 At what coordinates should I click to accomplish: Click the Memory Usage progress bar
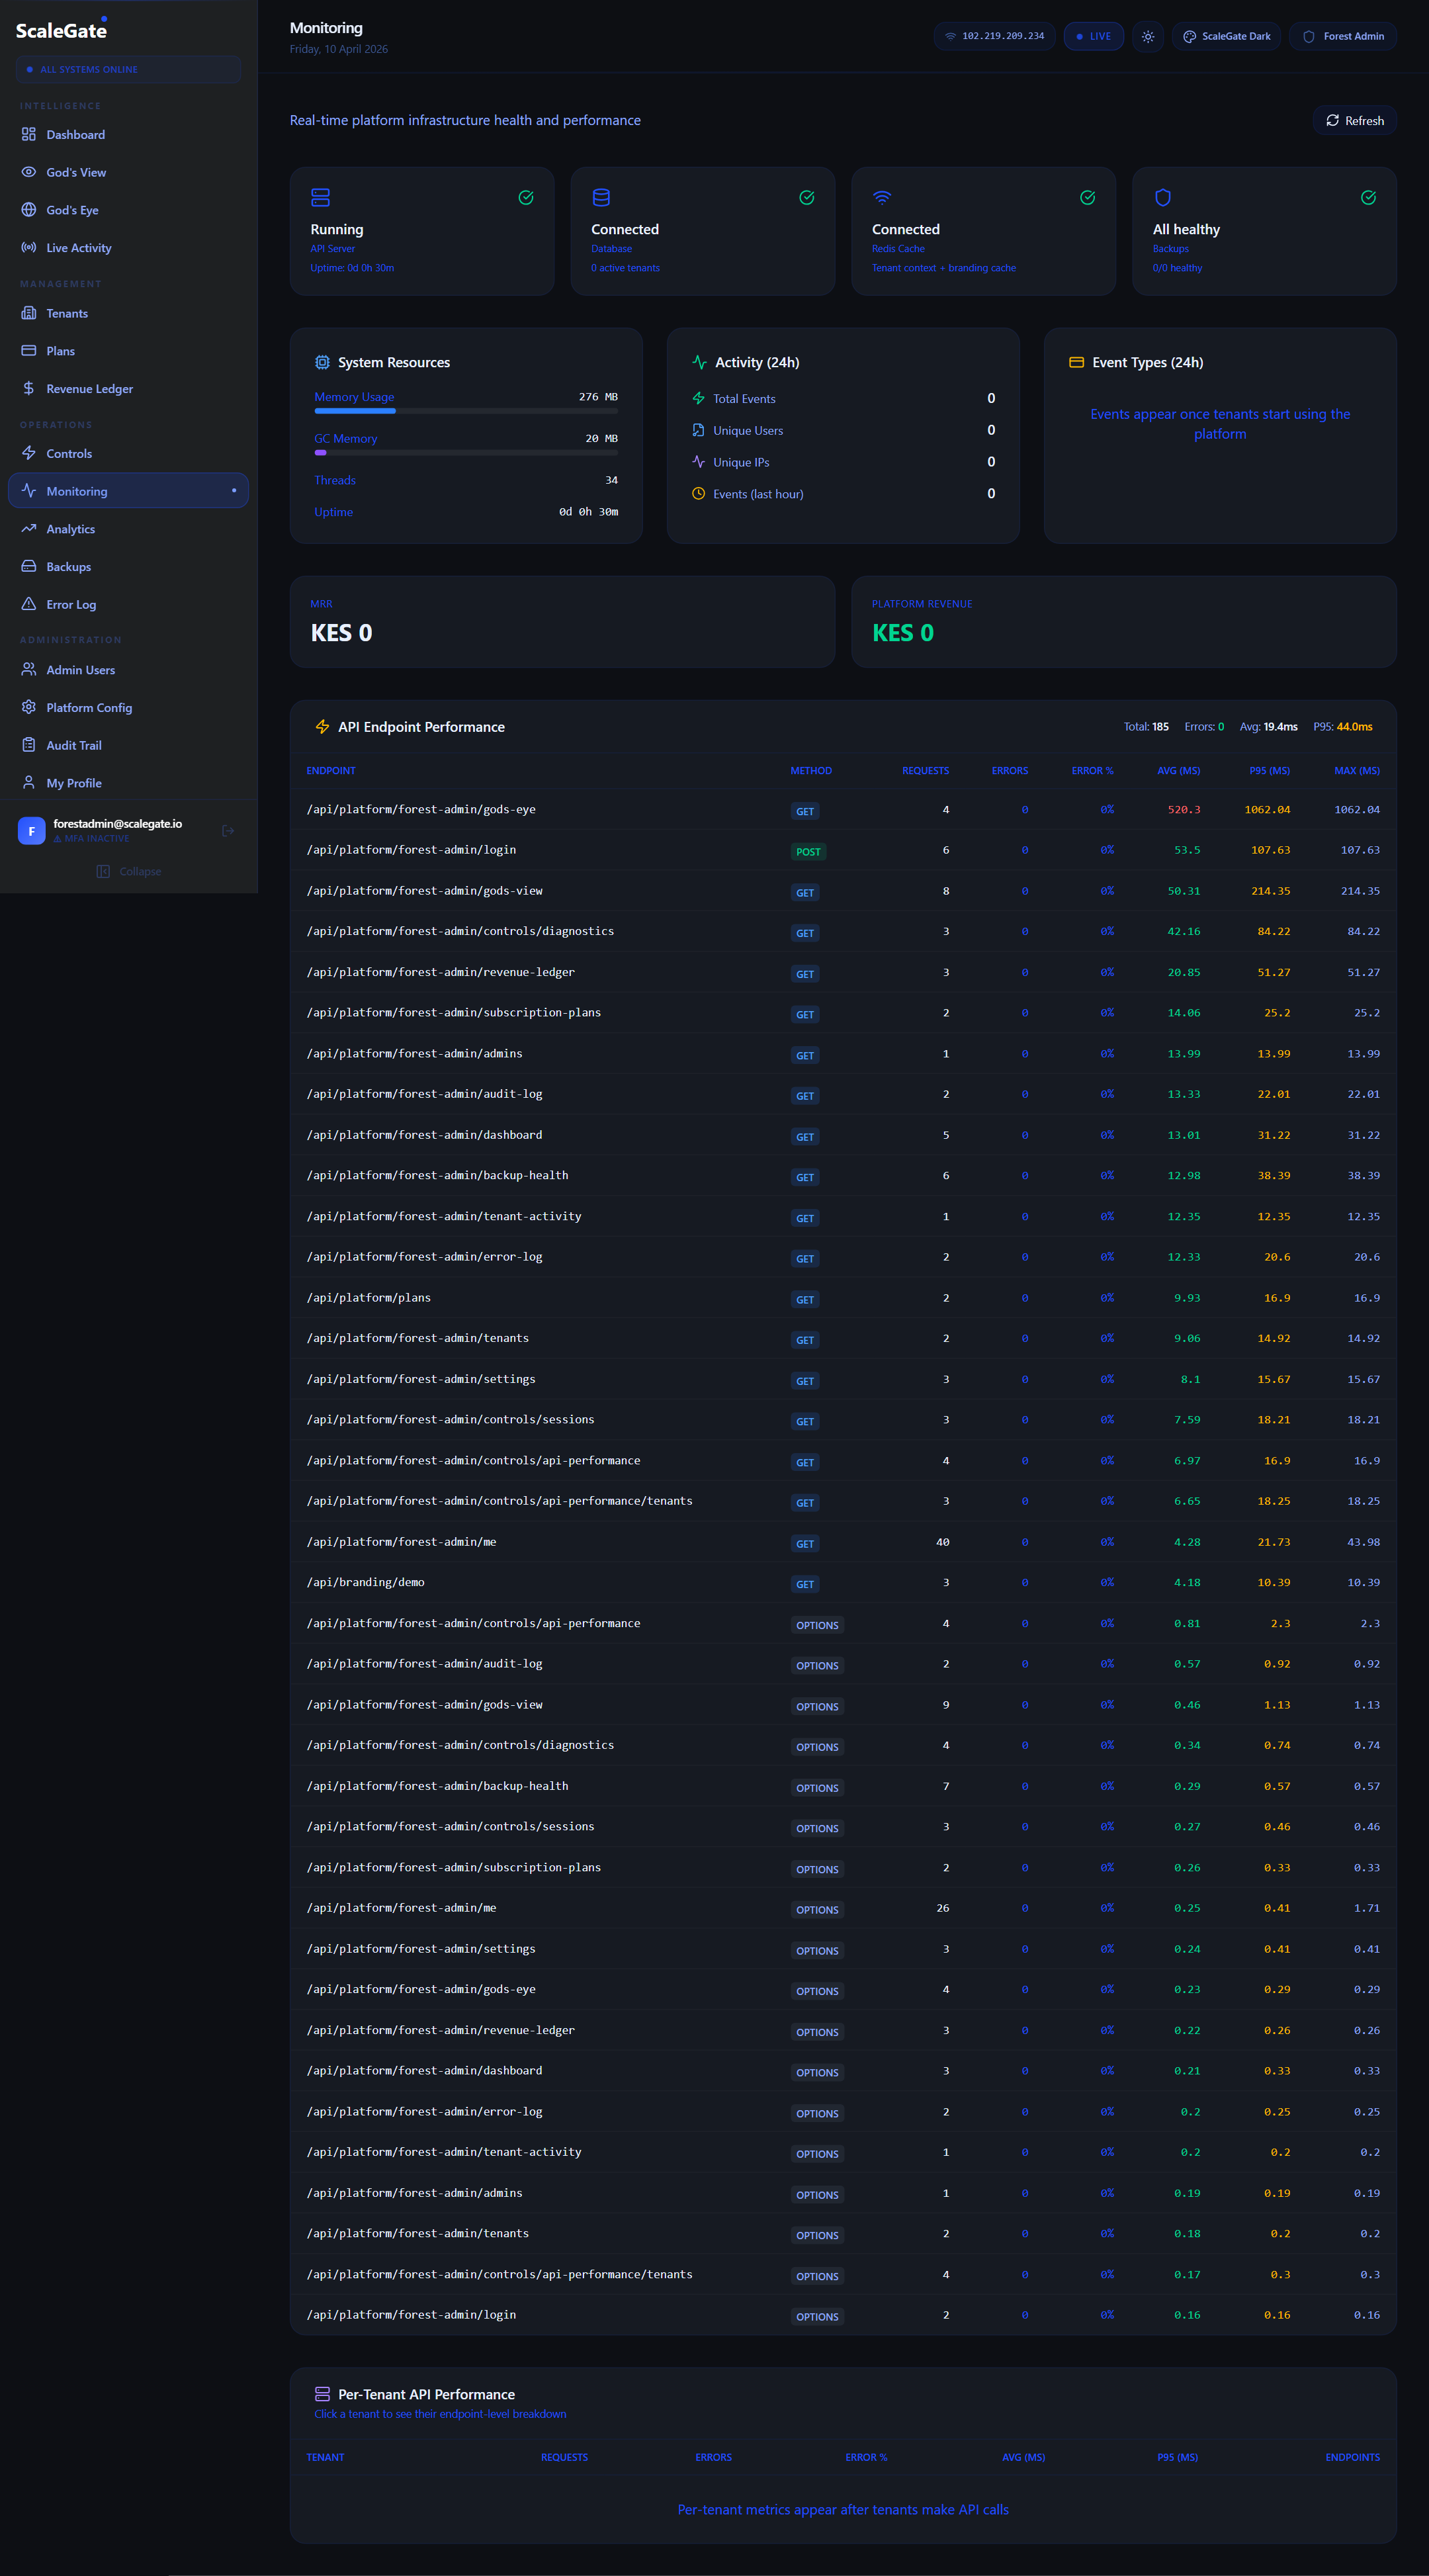(x=465, y=411)
